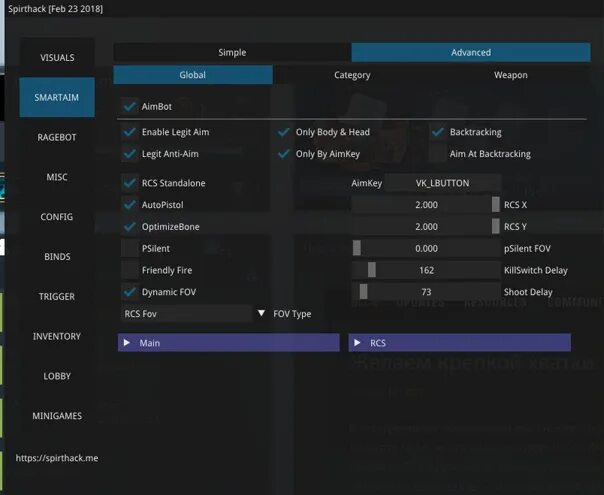Switch to the Category tab
The height and width of the screenshot is (495, 604).
point(352,75)
